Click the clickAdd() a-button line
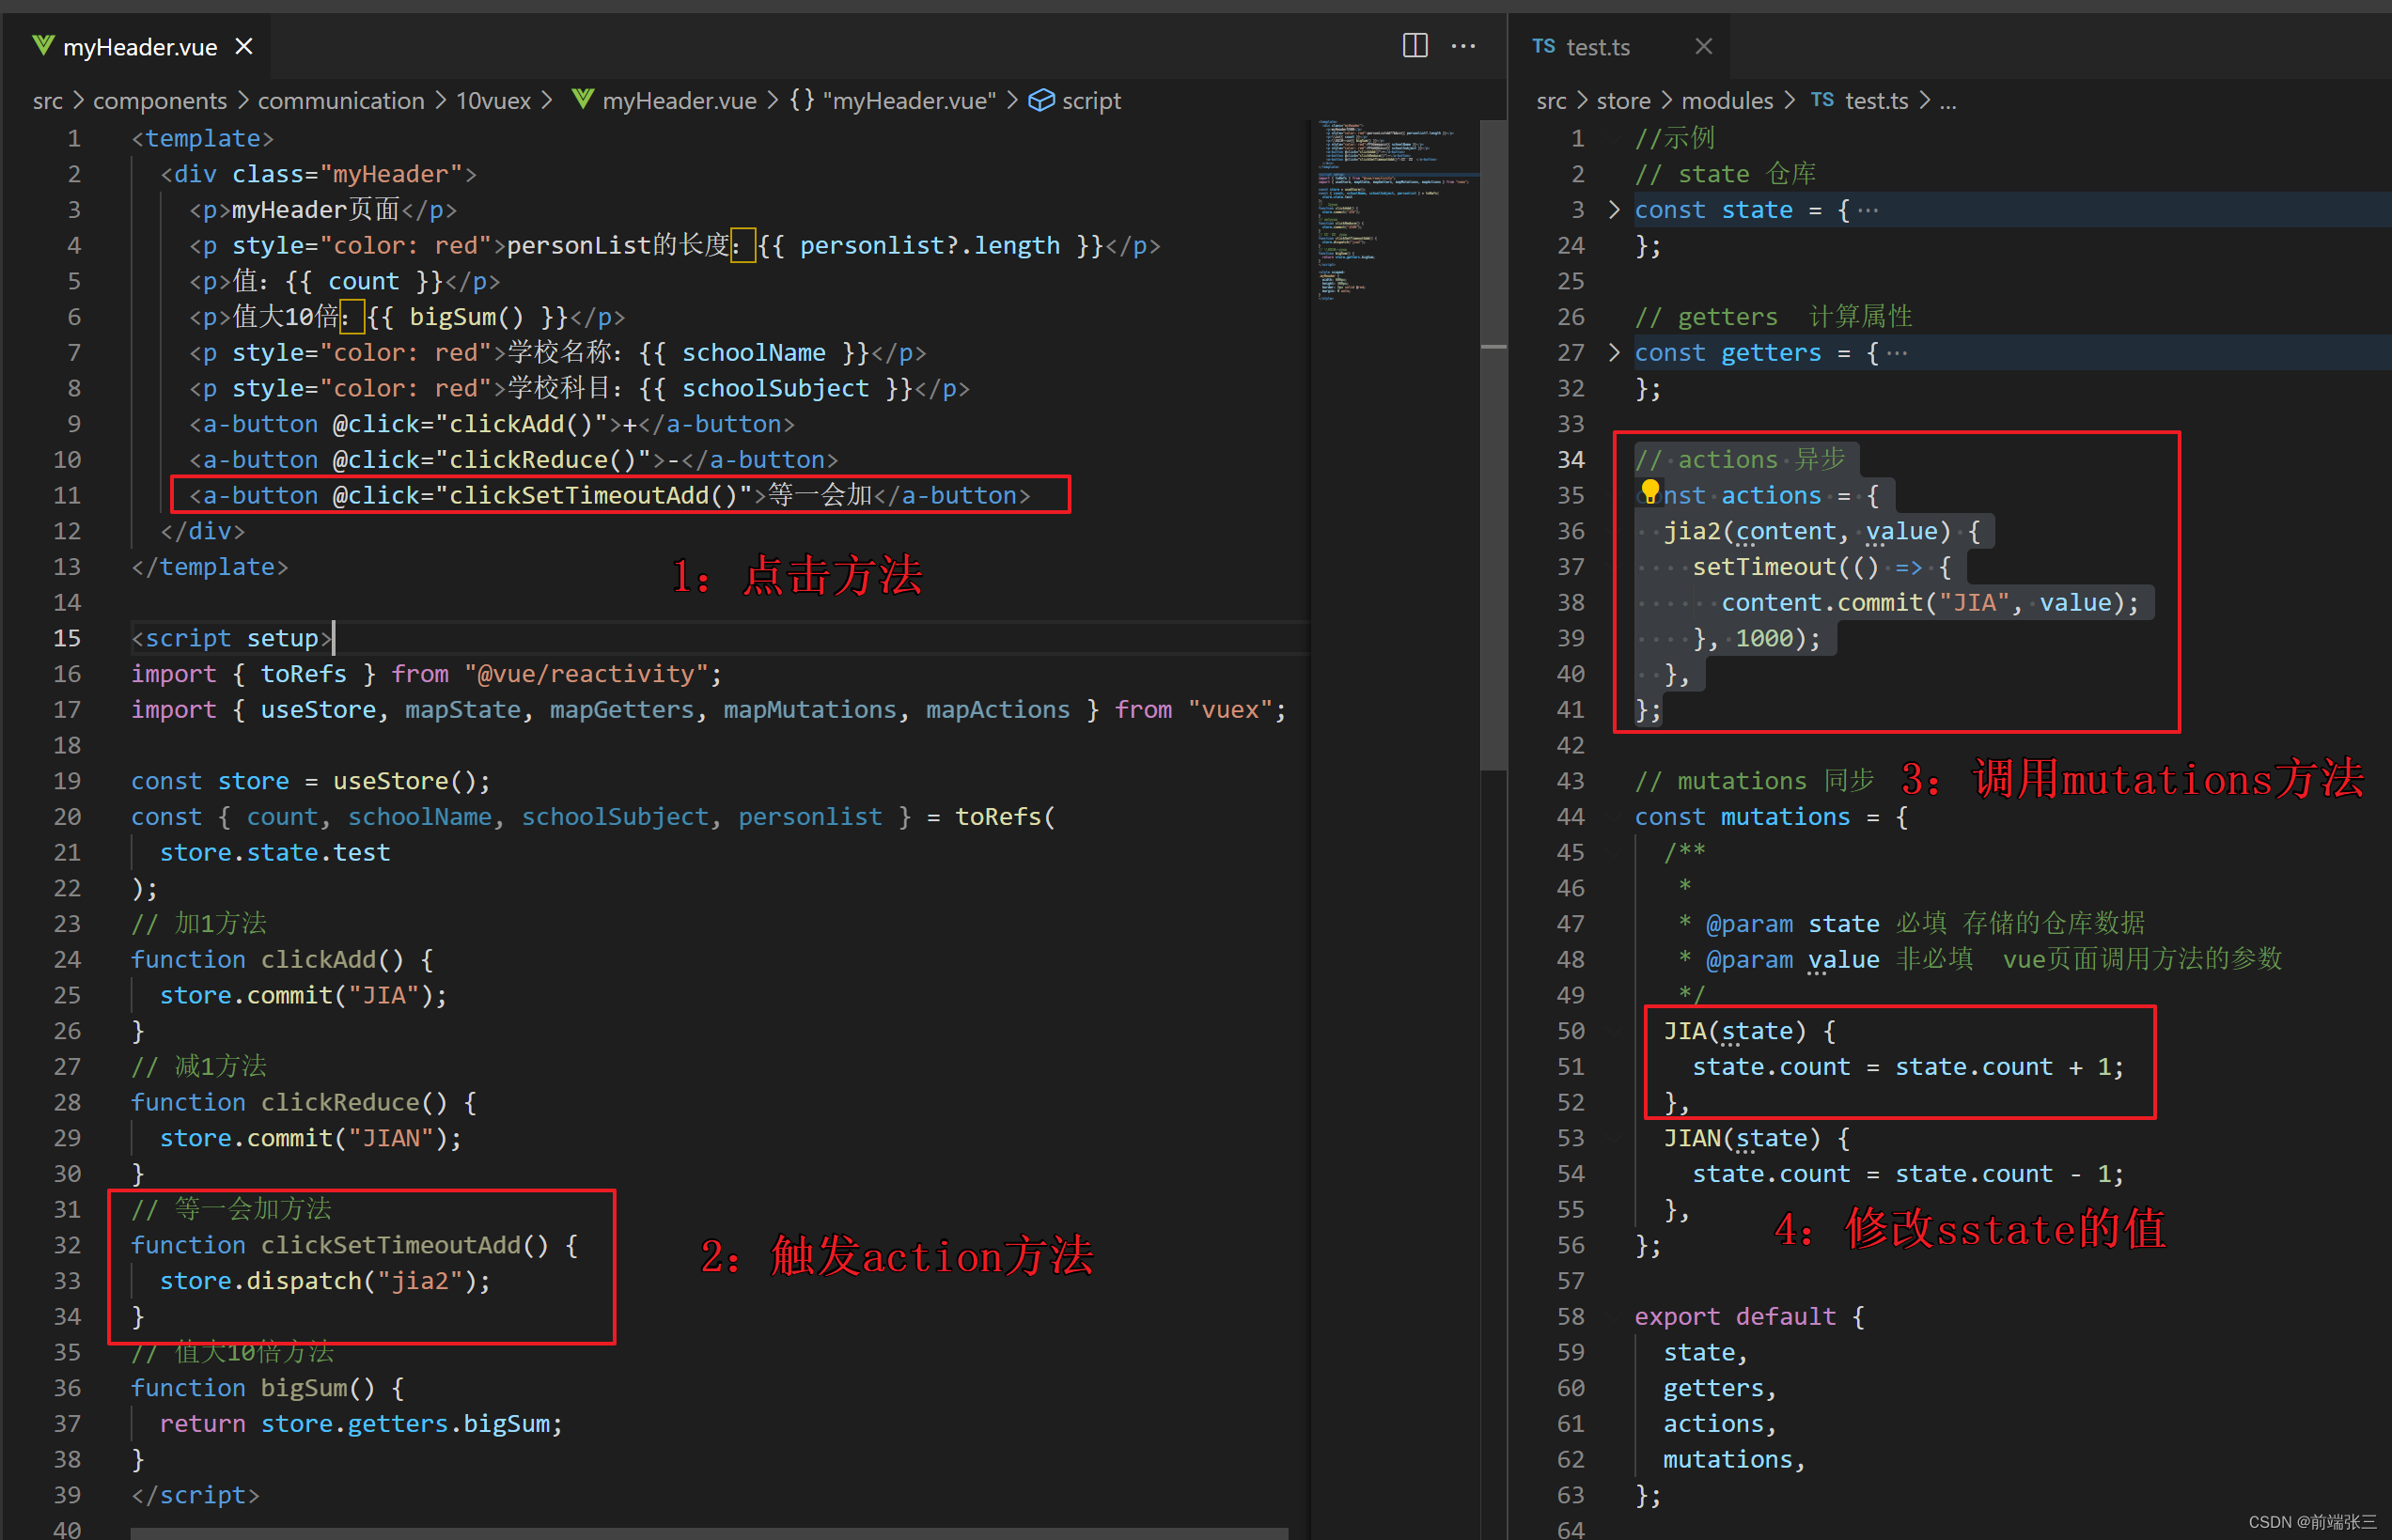2392x1540 pixels. (491, 424)
